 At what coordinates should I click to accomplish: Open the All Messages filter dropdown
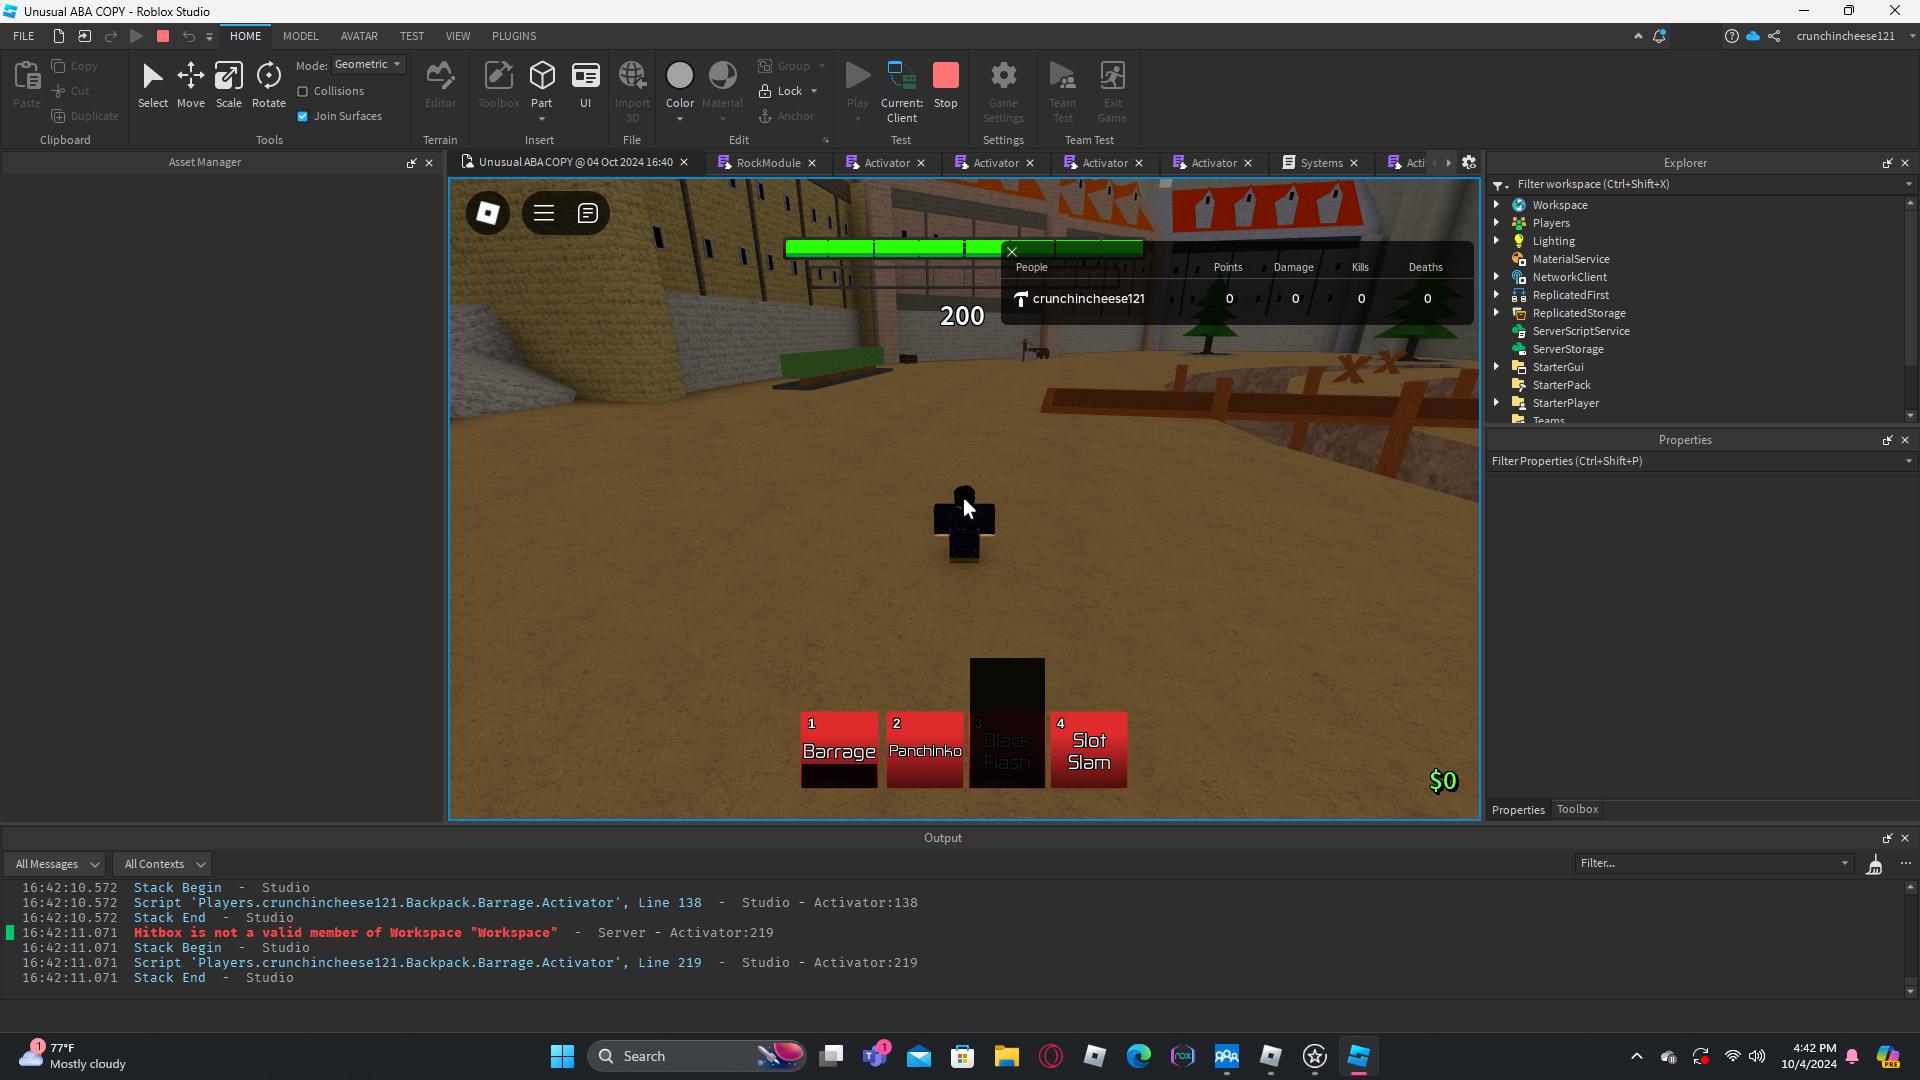pos(55,864)
